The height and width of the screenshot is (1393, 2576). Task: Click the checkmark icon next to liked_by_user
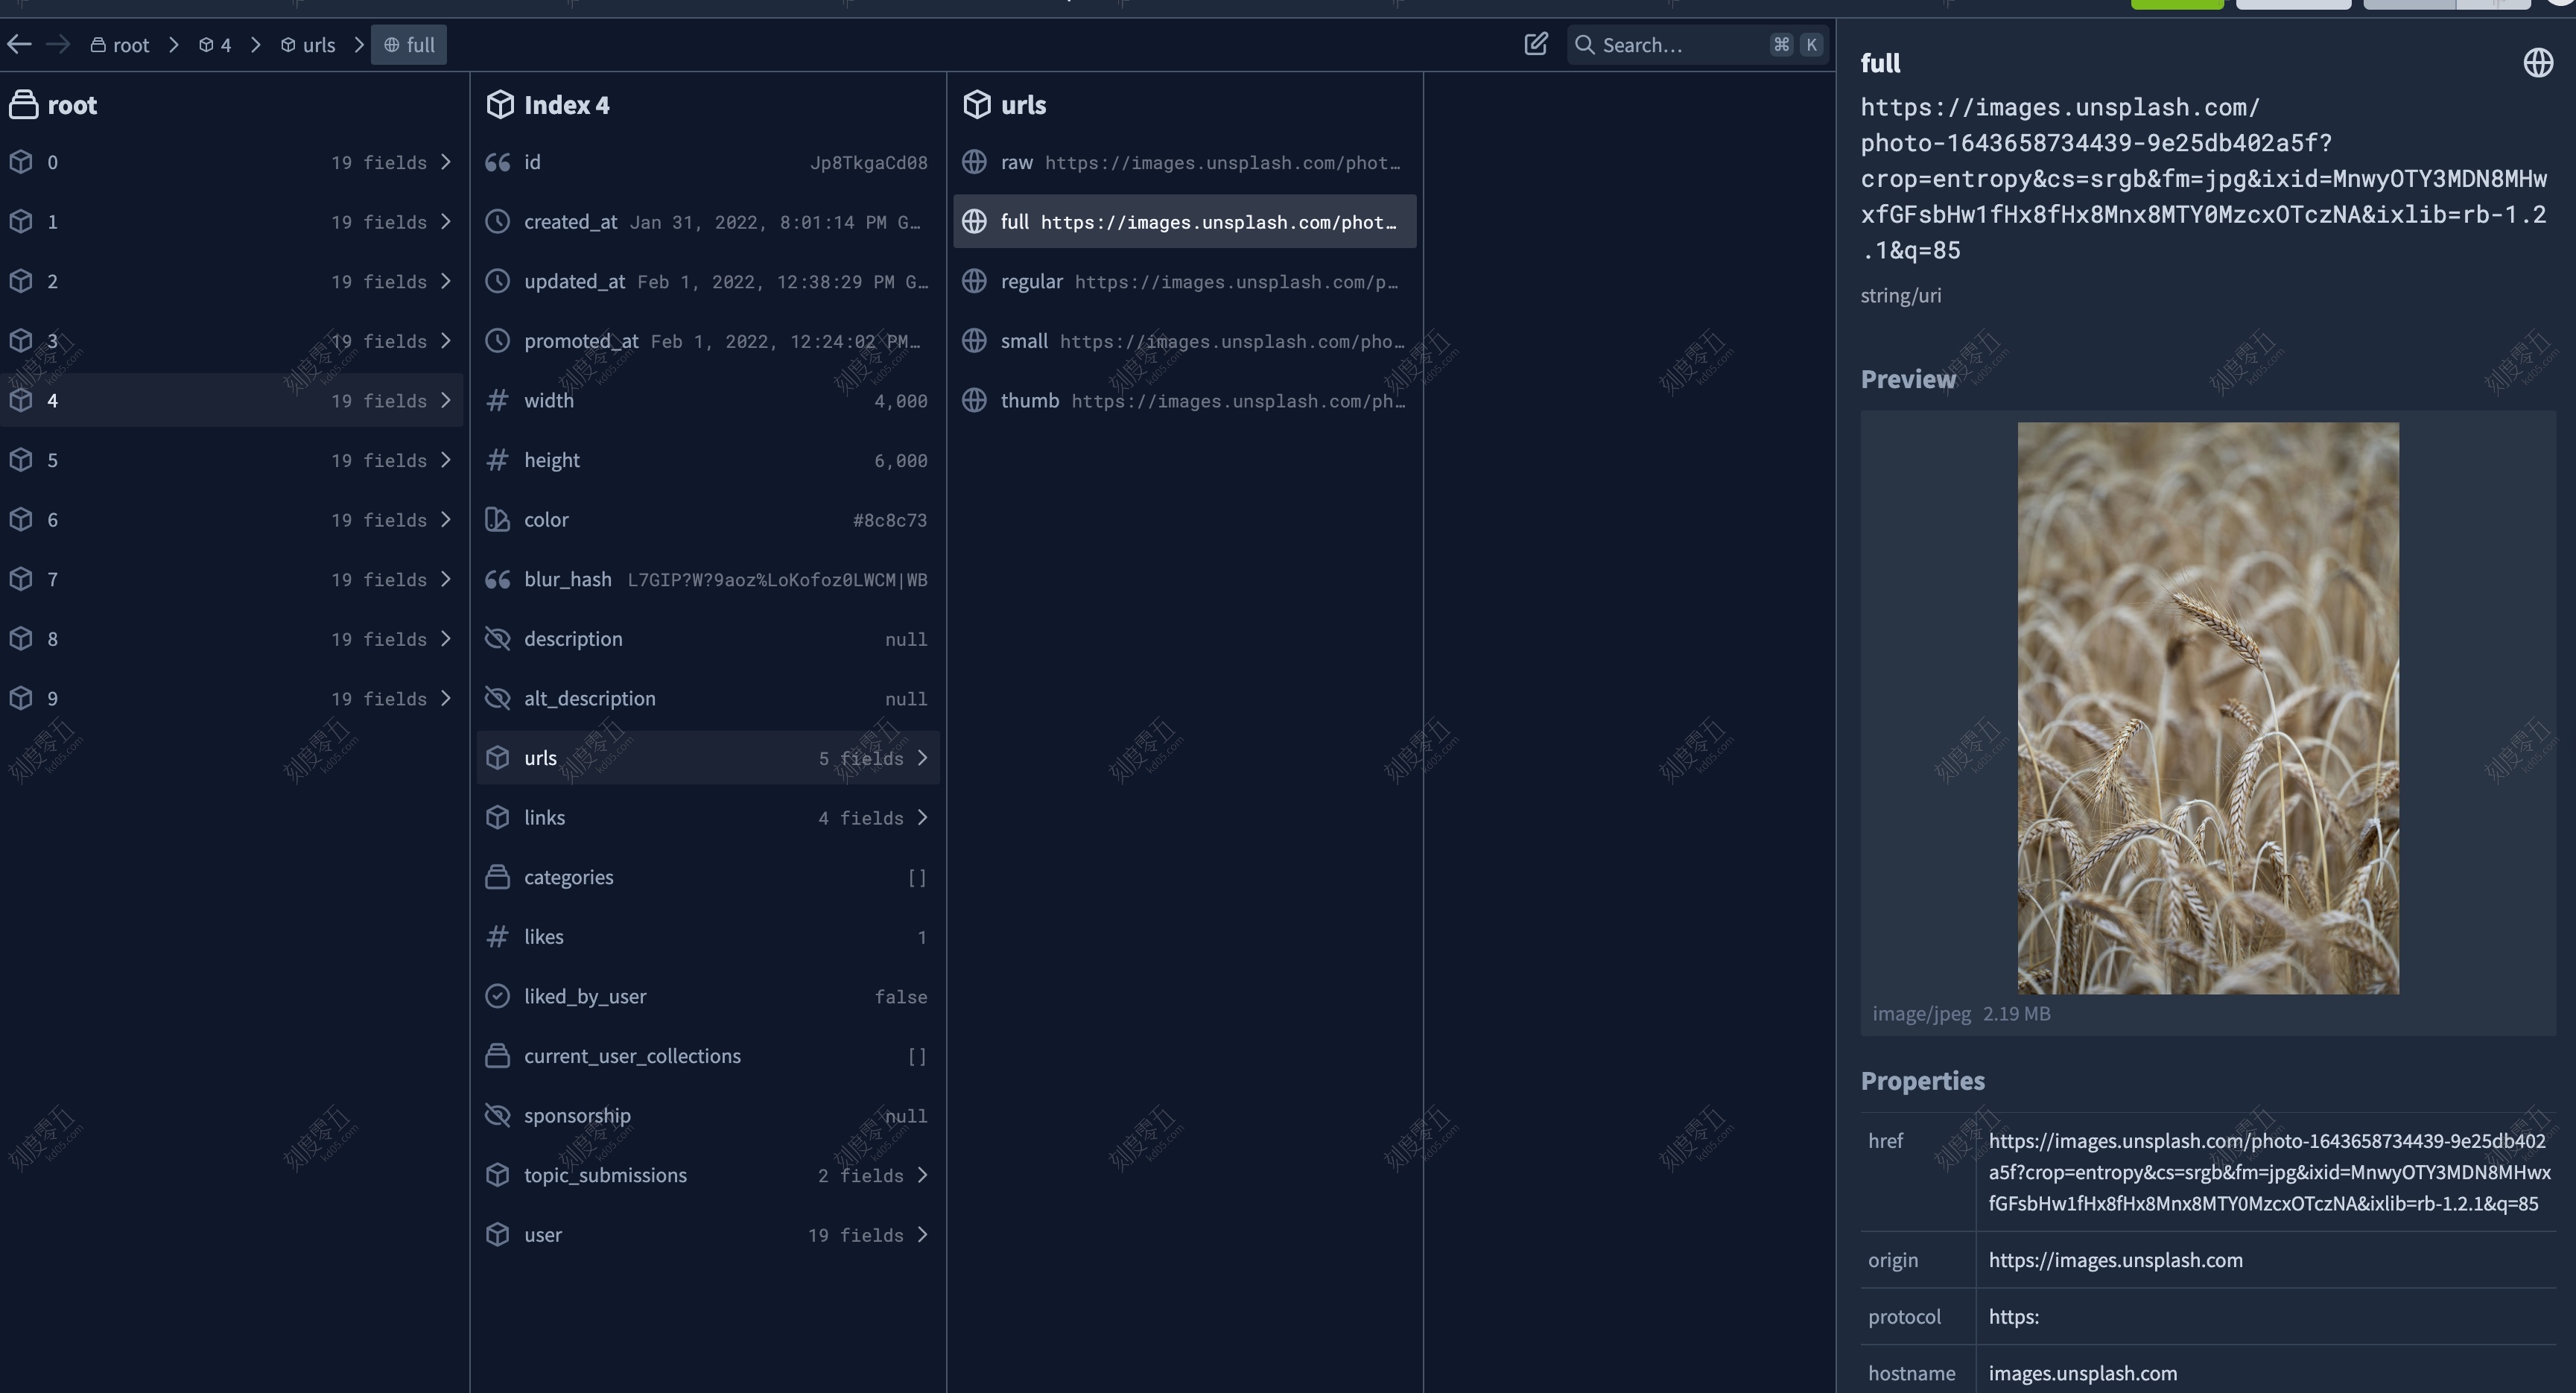[x=498, y=996]
